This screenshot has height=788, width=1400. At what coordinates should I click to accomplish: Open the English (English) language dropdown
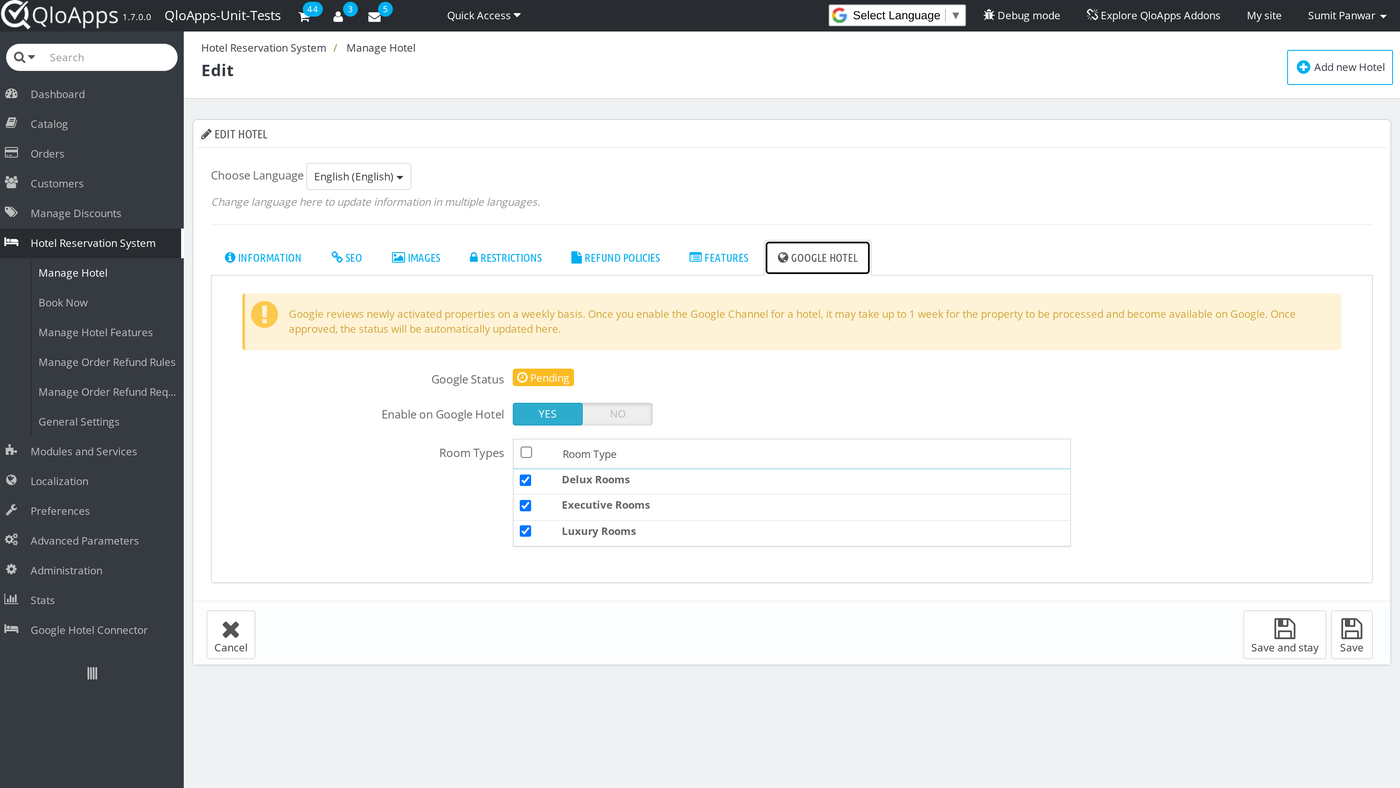(x=358, y=176)
